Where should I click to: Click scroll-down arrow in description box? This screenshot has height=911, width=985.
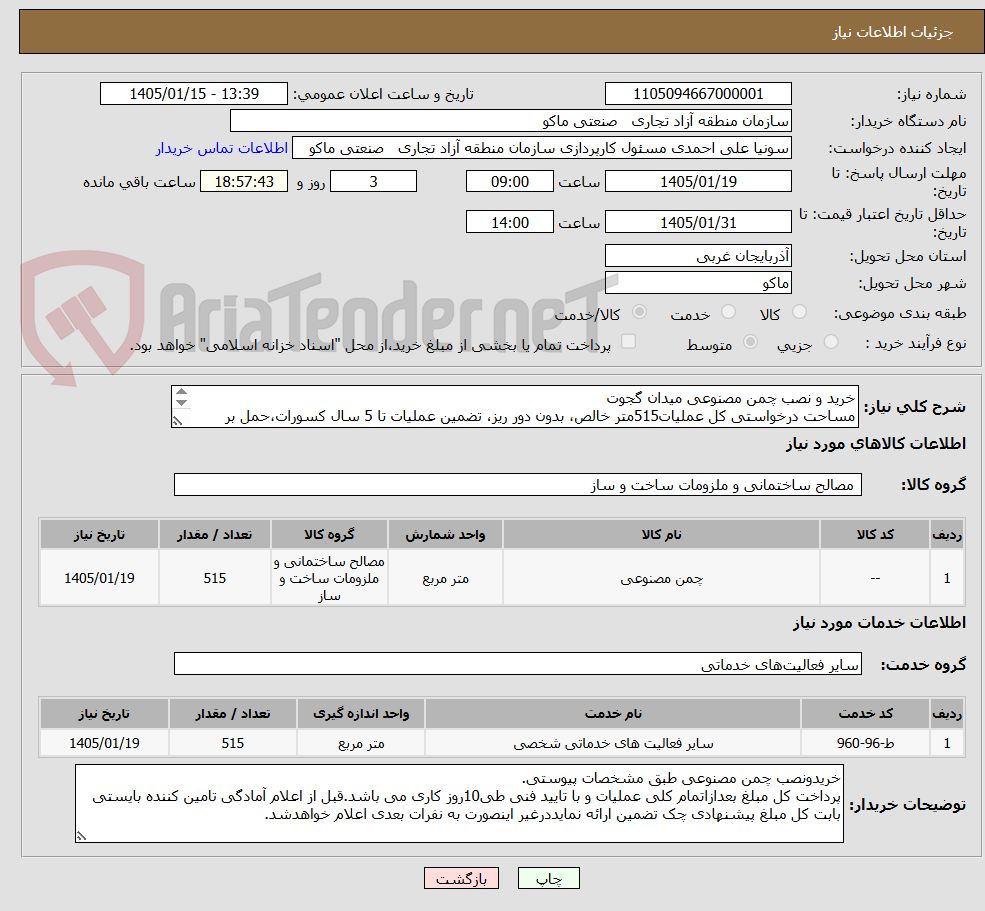(x=182, y=403)
